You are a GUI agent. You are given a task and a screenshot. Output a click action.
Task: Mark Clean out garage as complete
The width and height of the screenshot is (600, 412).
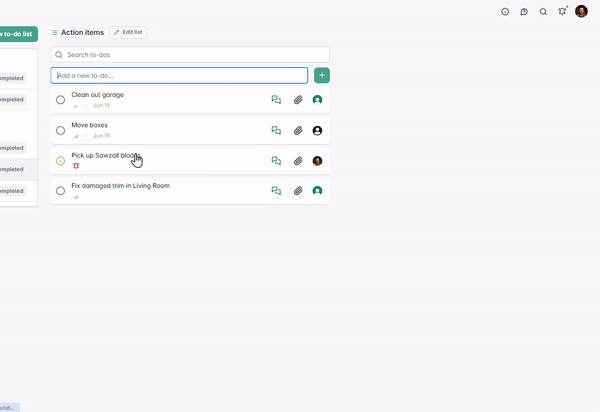[61, 100]
